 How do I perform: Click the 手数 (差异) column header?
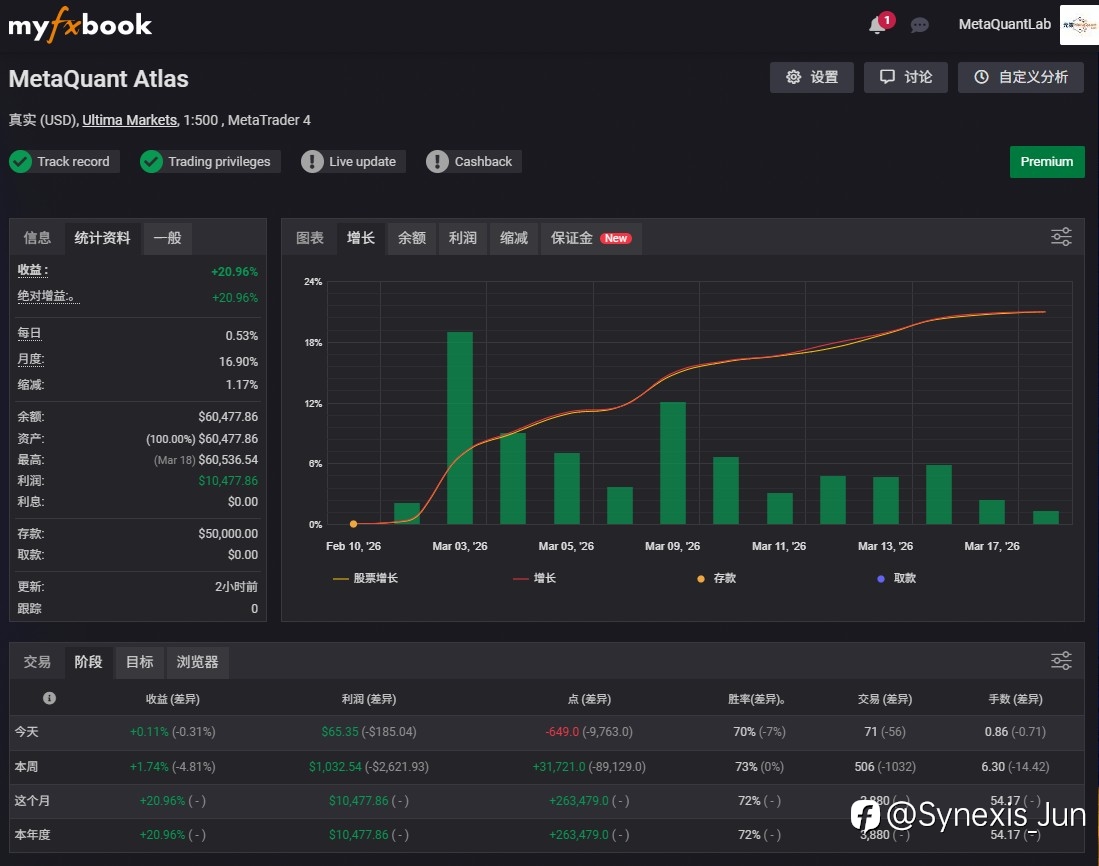(1015, 699)
